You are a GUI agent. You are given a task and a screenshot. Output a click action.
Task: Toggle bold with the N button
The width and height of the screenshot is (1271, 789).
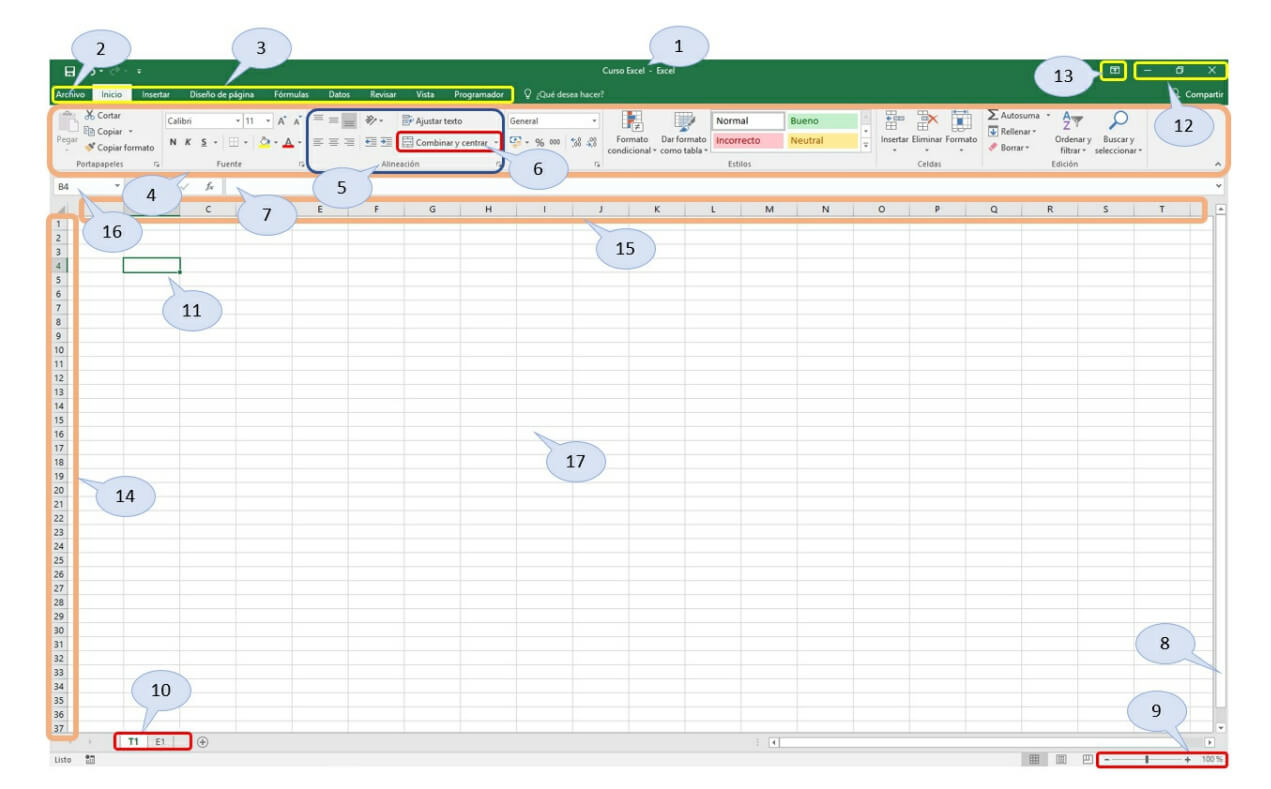coord(173,142)
